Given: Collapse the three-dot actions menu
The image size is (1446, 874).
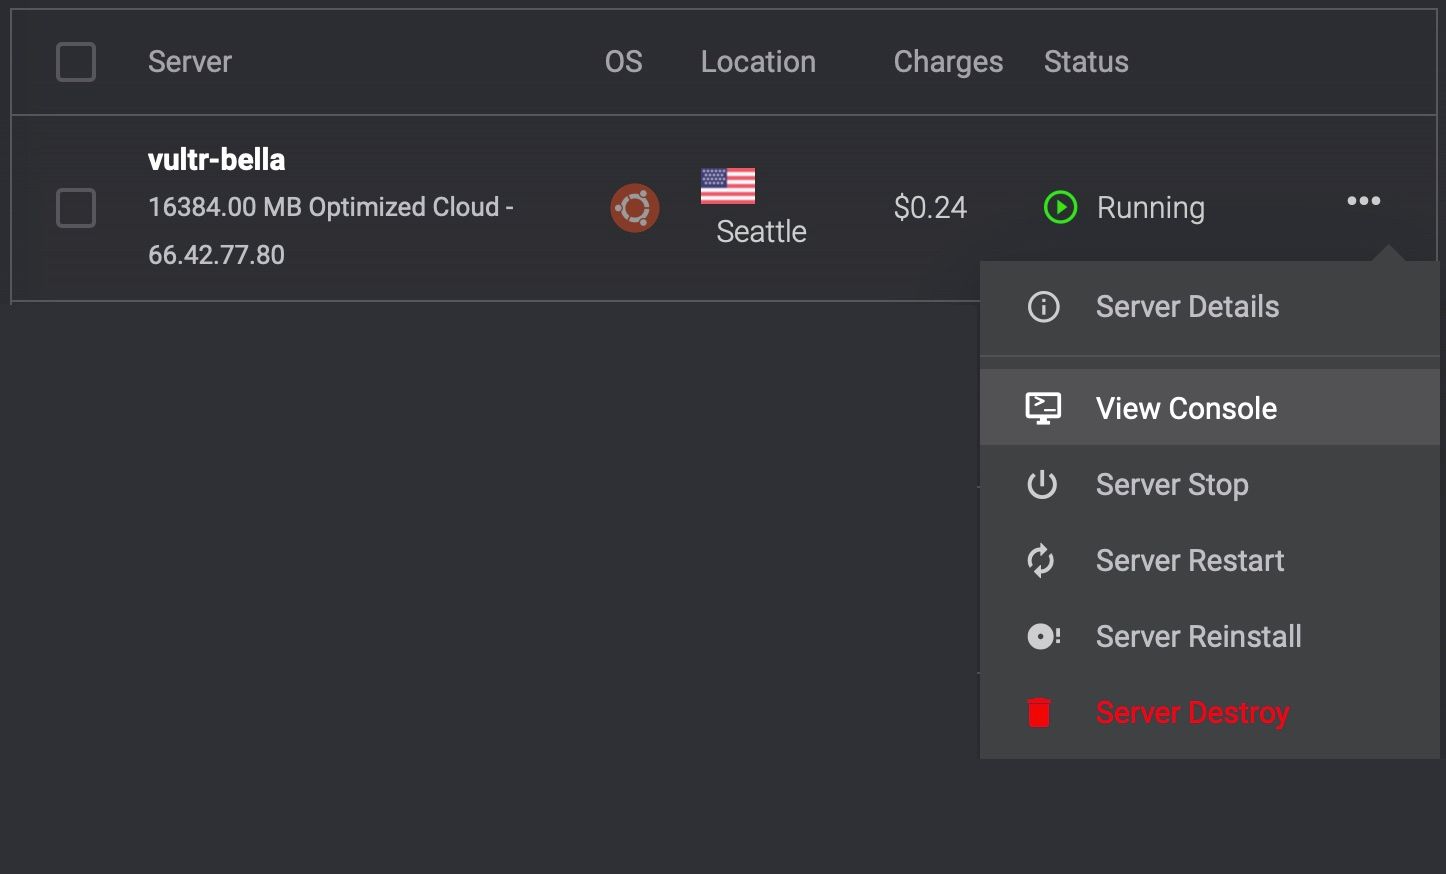Looking at the screenshot, I should tap(1363, 201).
